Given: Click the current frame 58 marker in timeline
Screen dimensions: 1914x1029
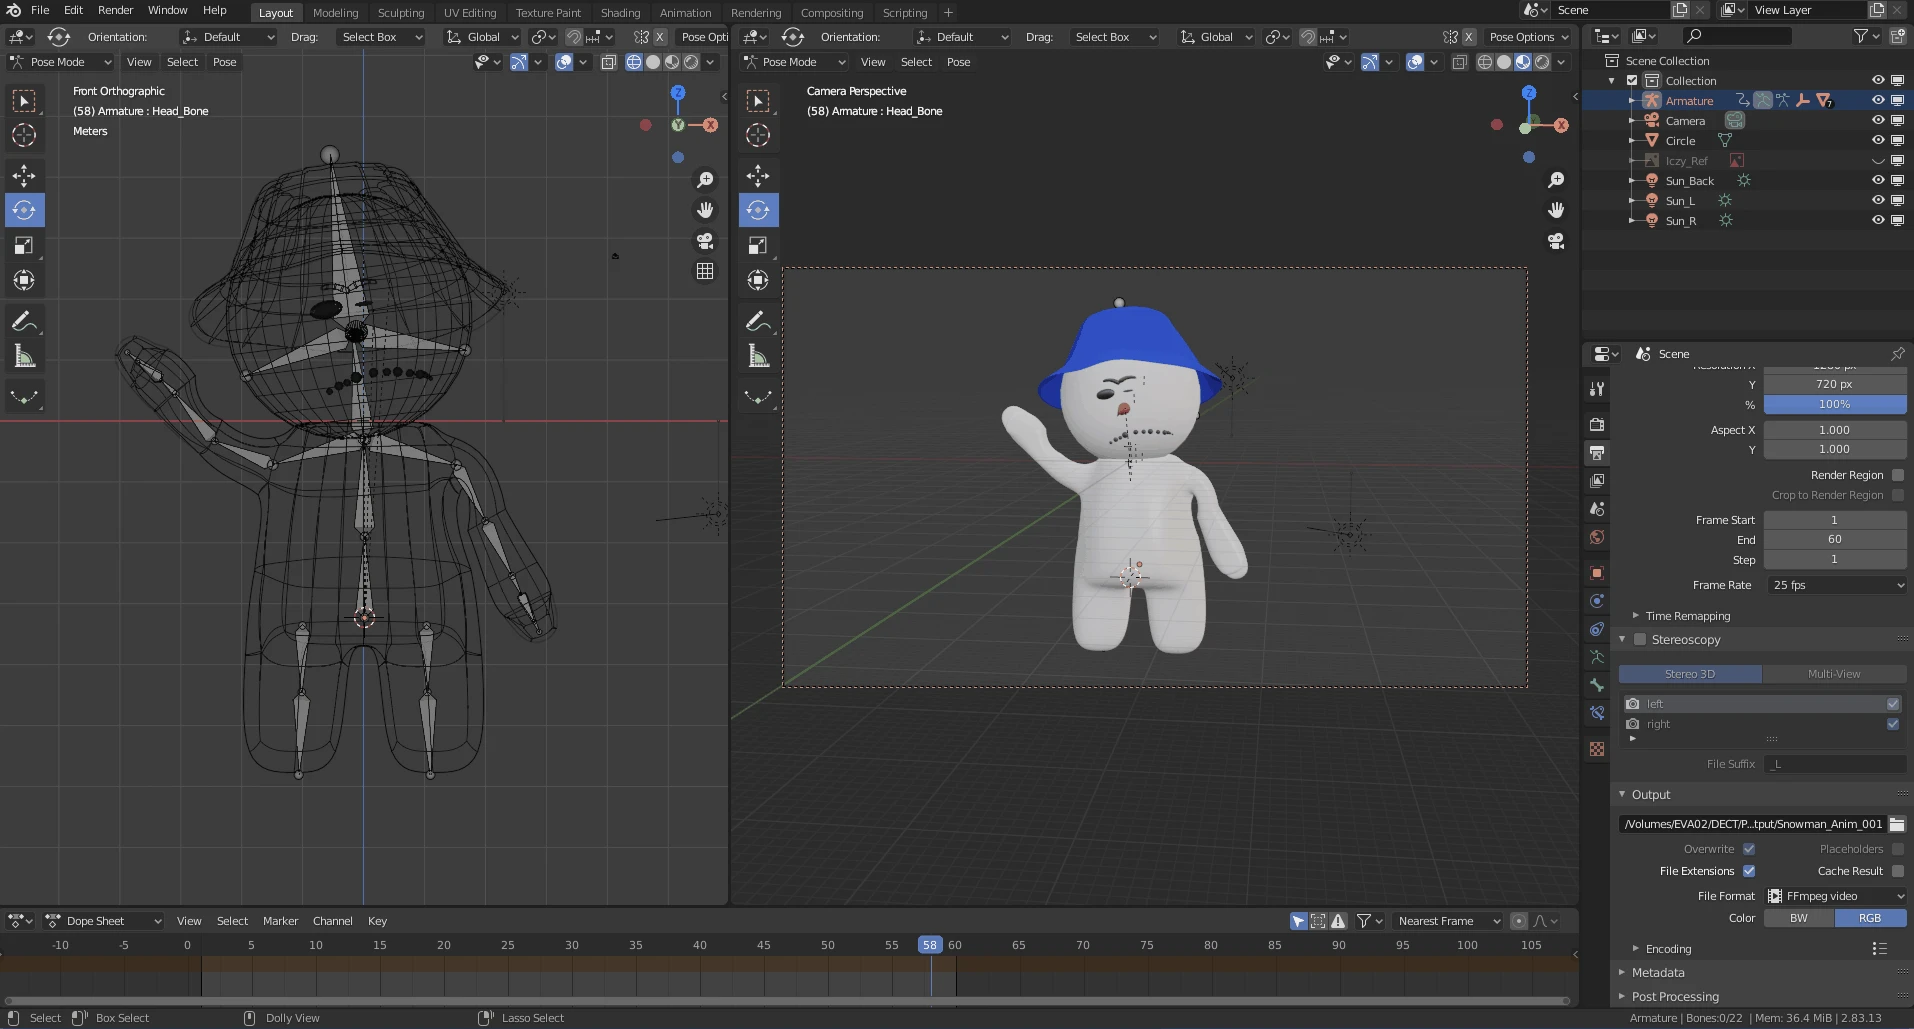Looking at the screenshot, I should [x=930, y=945].
